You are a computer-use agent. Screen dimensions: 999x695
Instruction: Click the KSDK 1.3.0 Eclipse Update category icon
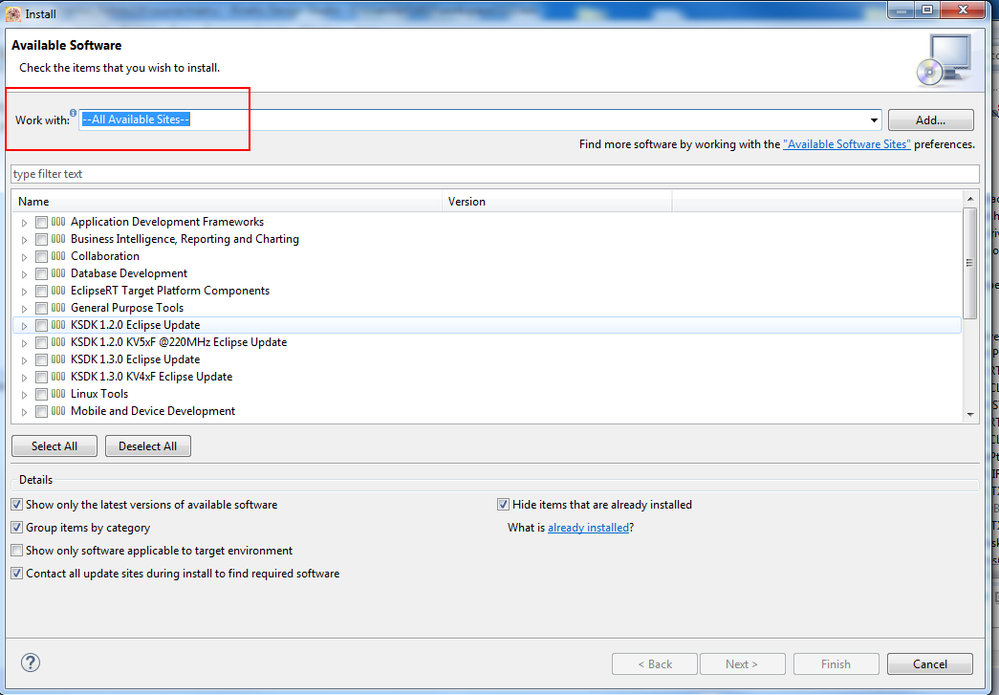[x=58, y=359]
